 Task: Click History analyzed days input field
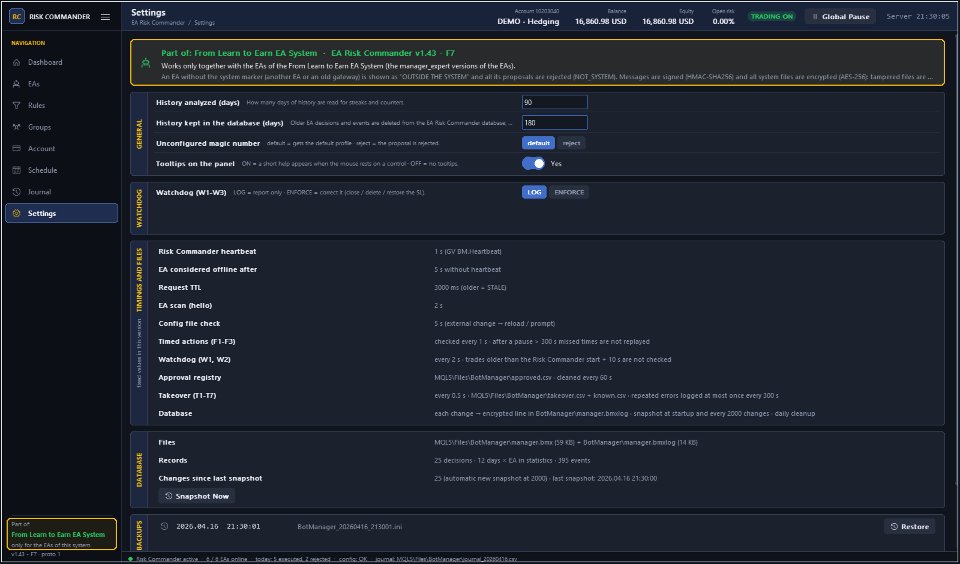tap(555, 102)
